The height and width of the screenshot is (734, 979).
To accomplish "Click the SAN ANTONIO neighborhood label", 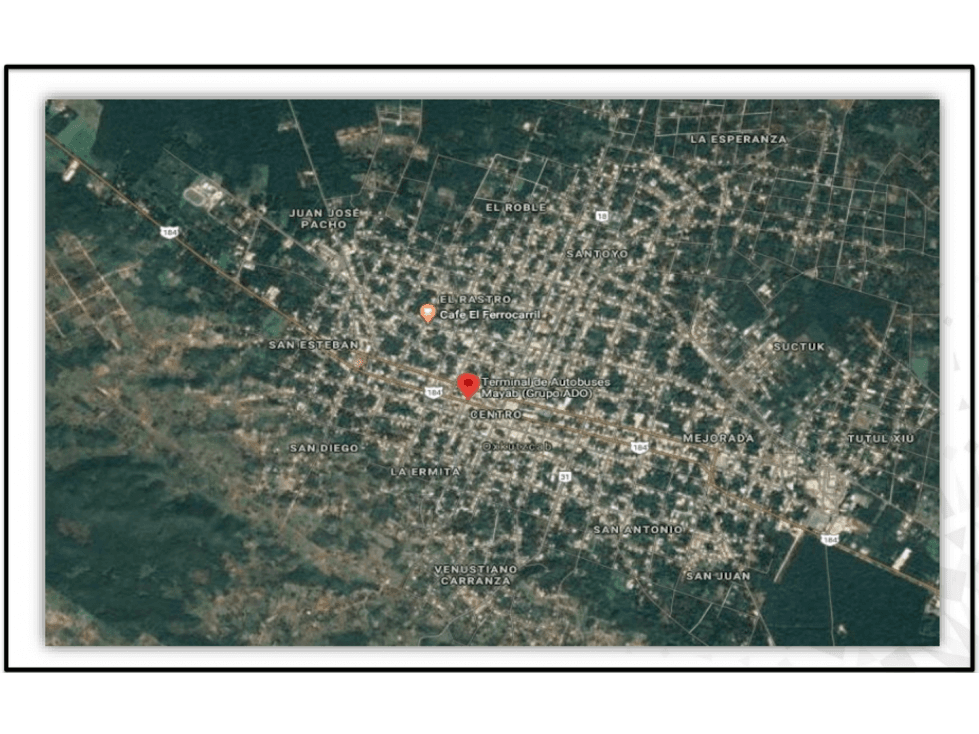I will click(637, 529).
